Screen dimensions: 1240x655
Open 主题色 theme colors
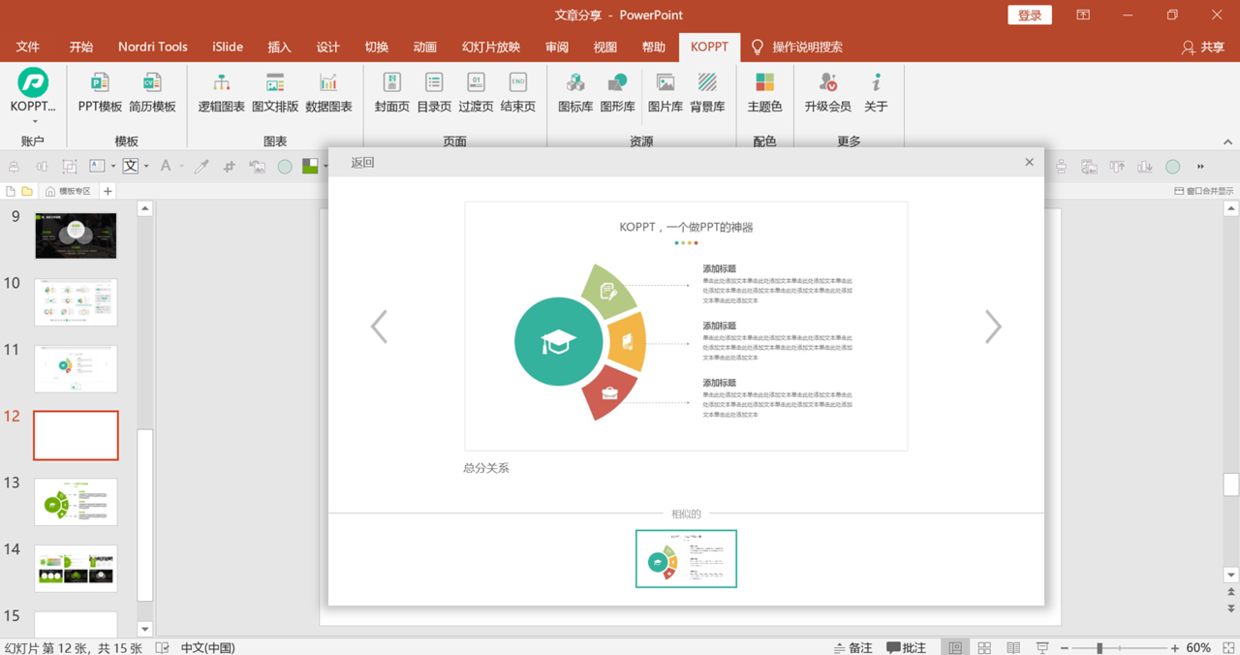[764, 92]
